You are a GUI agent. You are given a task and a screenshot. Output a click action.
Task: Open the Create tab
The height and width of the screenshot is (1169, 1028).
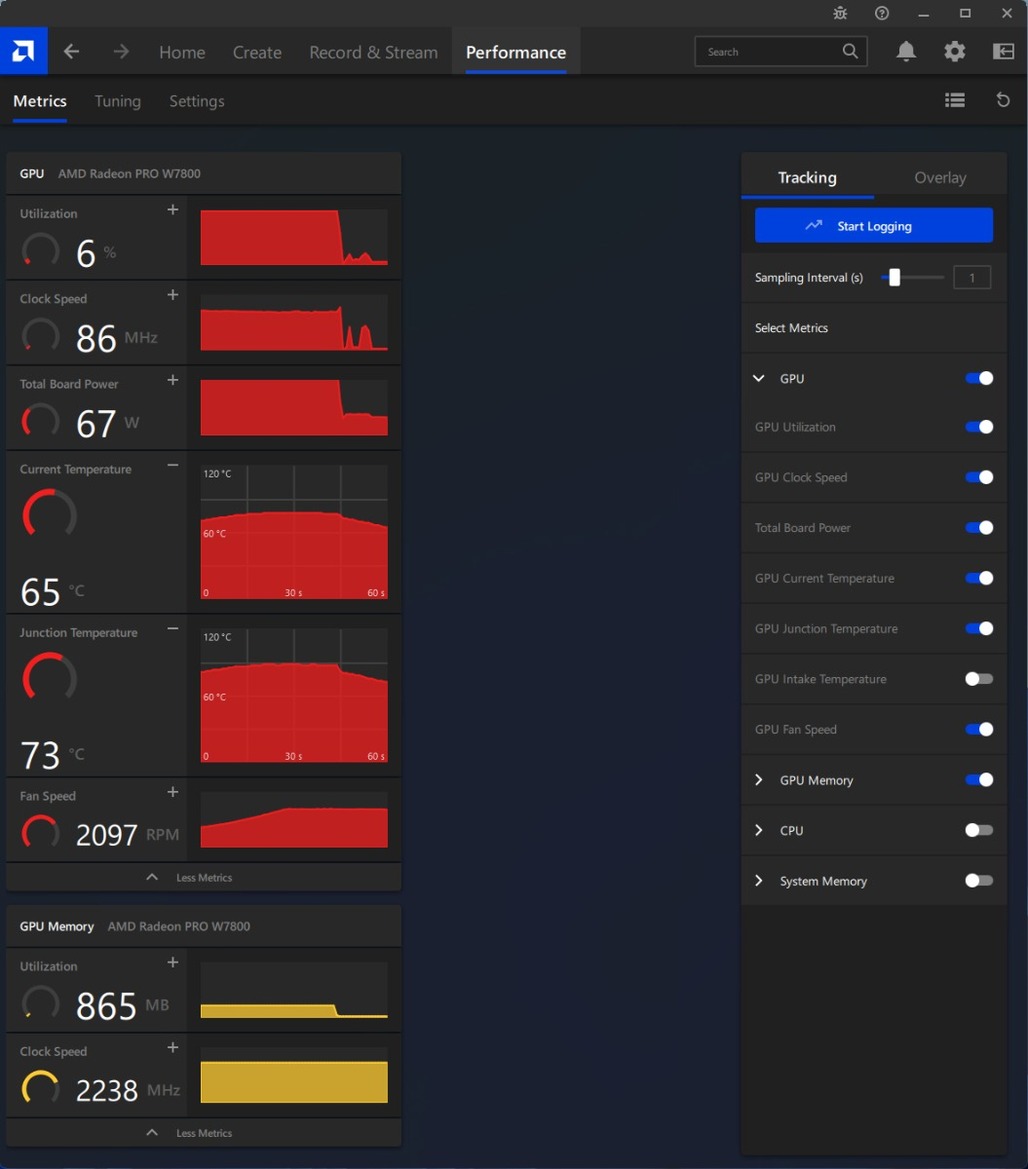[x=257, y=52]
